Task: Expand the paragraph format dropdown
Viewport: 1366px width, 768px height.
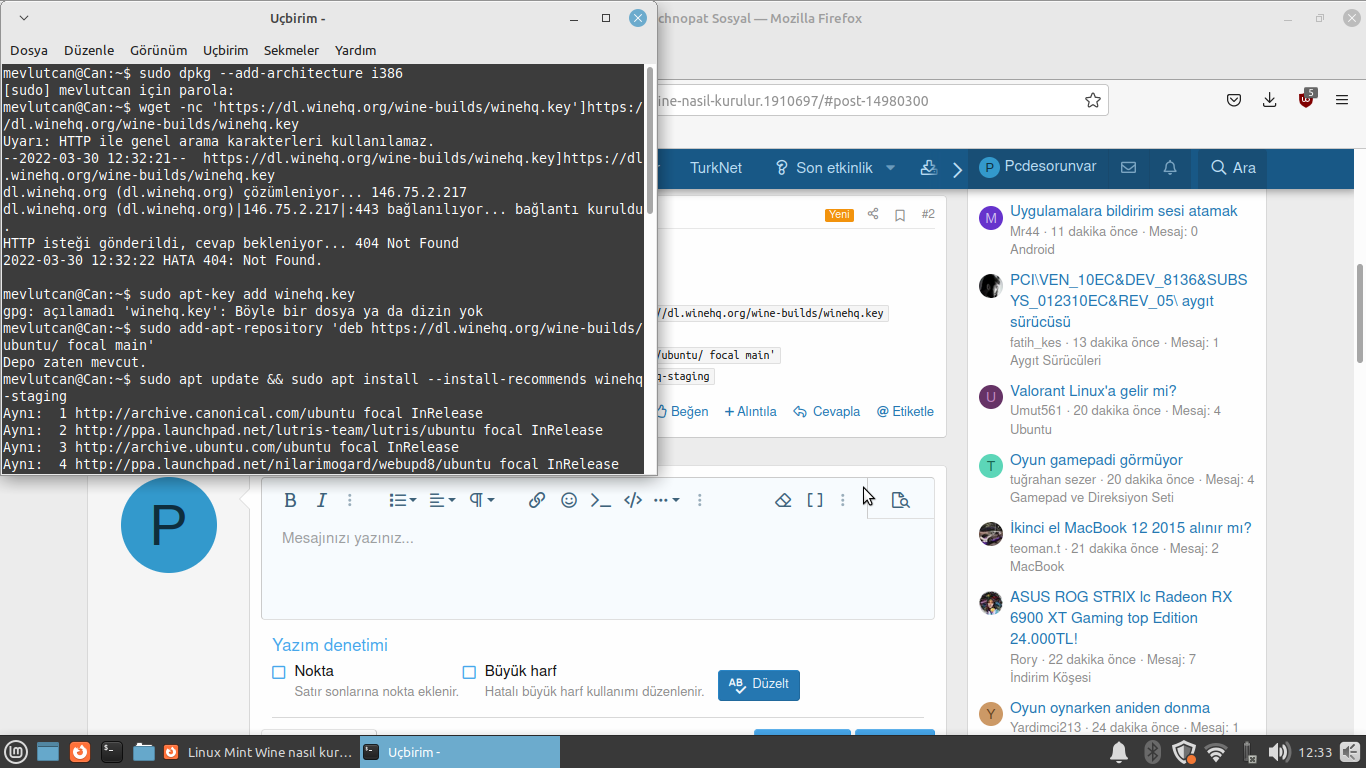Action: [482, 500]
